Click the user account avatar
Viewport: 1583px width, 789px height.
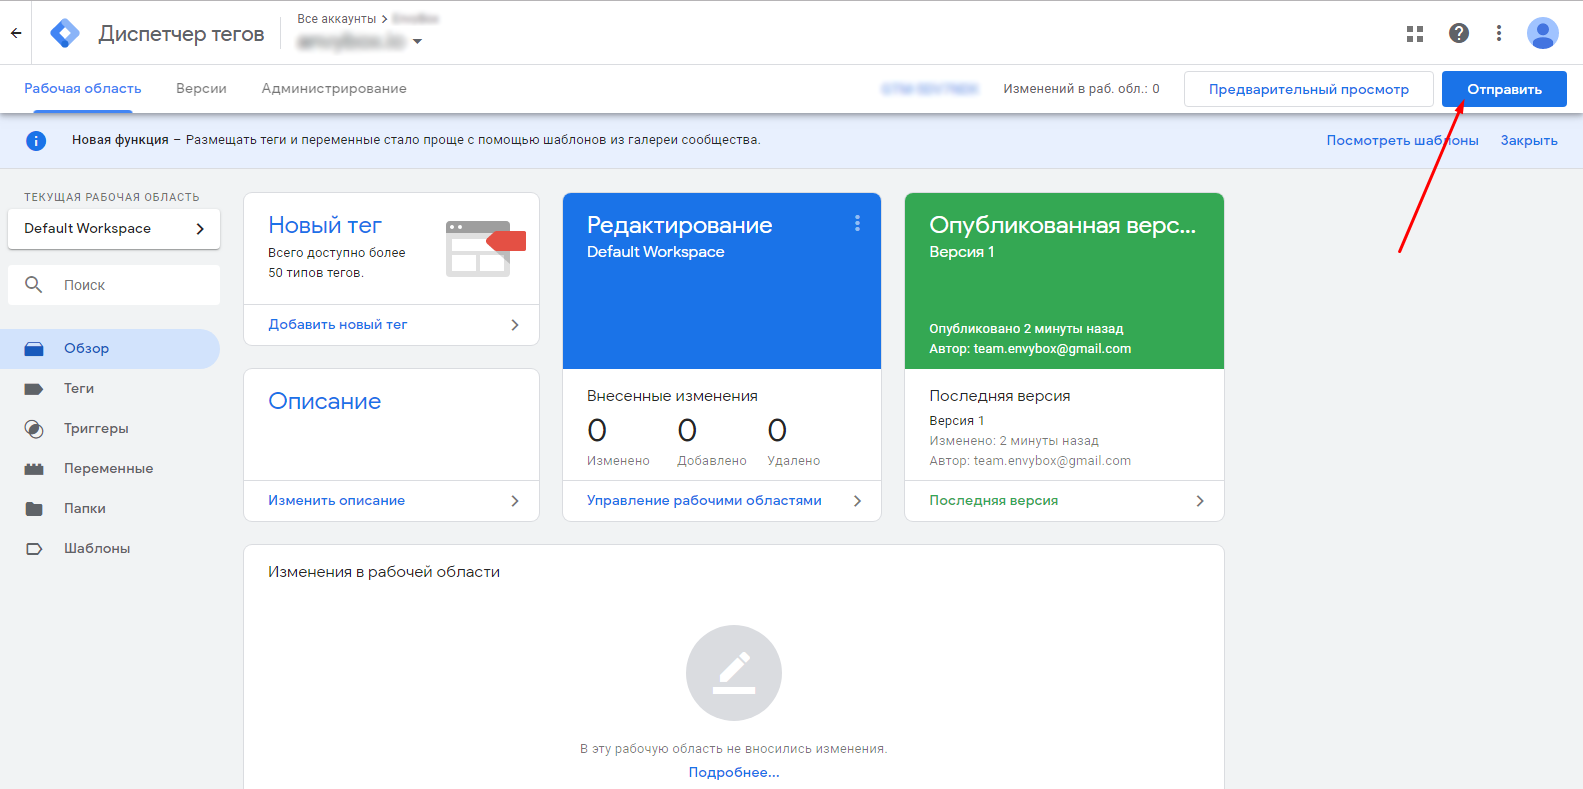tap(1542, 33)
